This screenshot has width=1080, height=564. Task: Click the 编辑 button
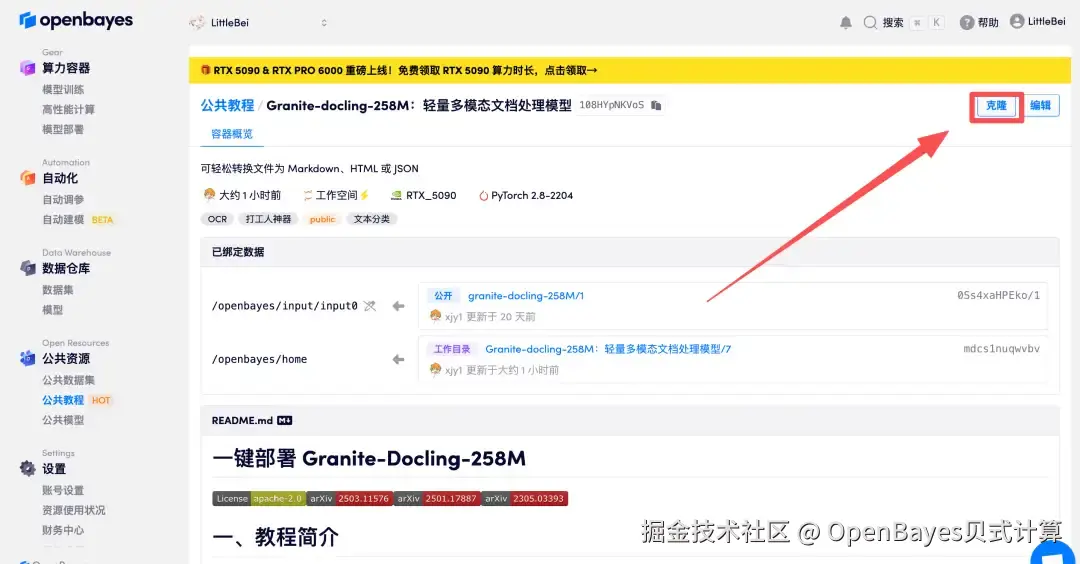click(1040, 105)
